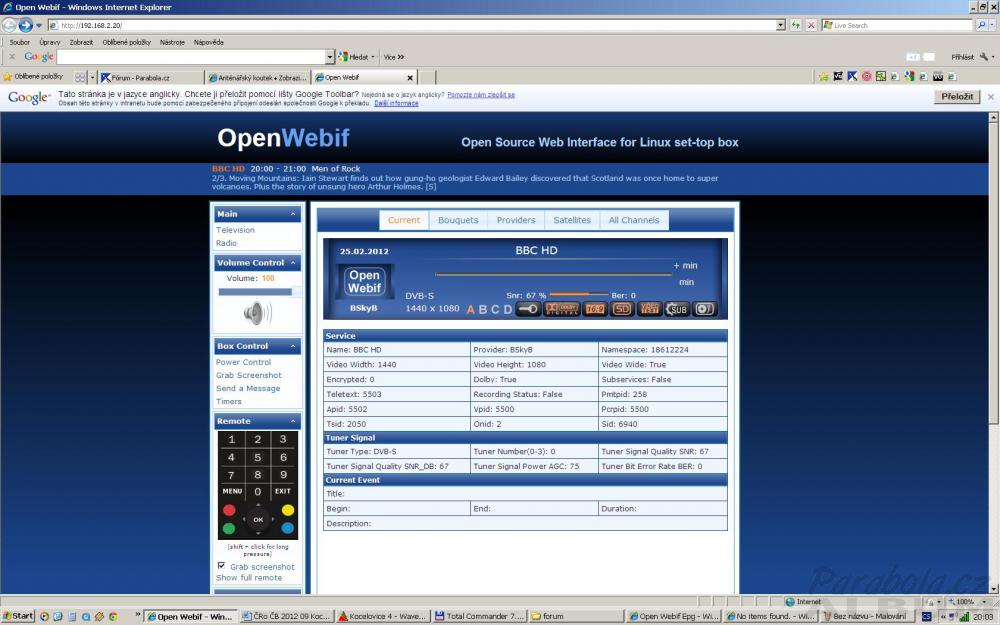Open the Google search box dropdown

coord(330,57)
